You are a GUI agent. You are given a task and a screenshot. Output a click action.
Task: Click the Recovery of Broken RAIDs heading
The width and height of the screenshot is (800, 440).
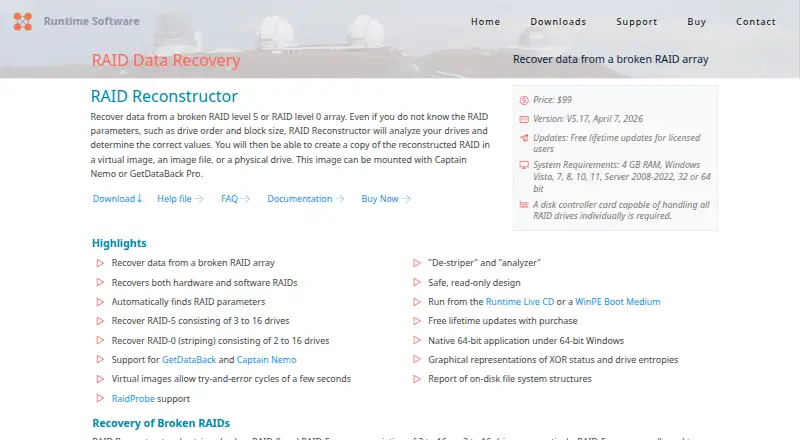pyautogui.click(x=161, y=423)
